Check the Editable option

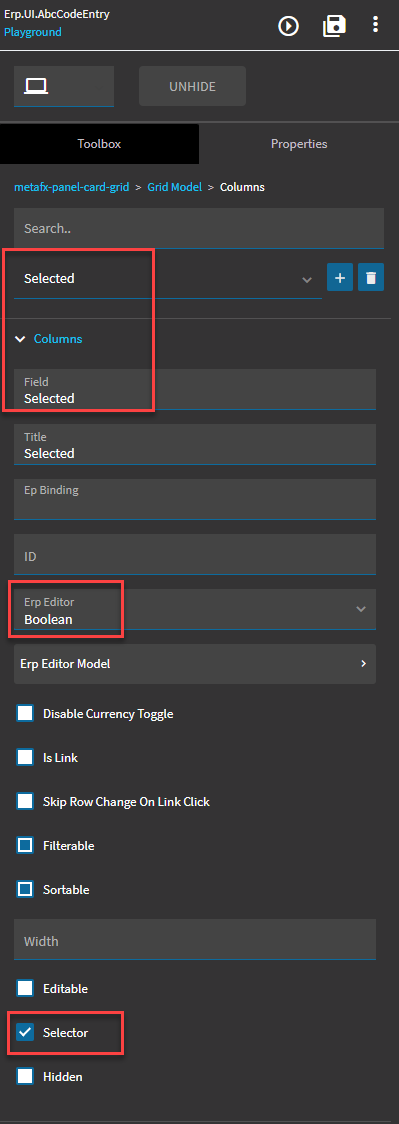click(25, 988)
